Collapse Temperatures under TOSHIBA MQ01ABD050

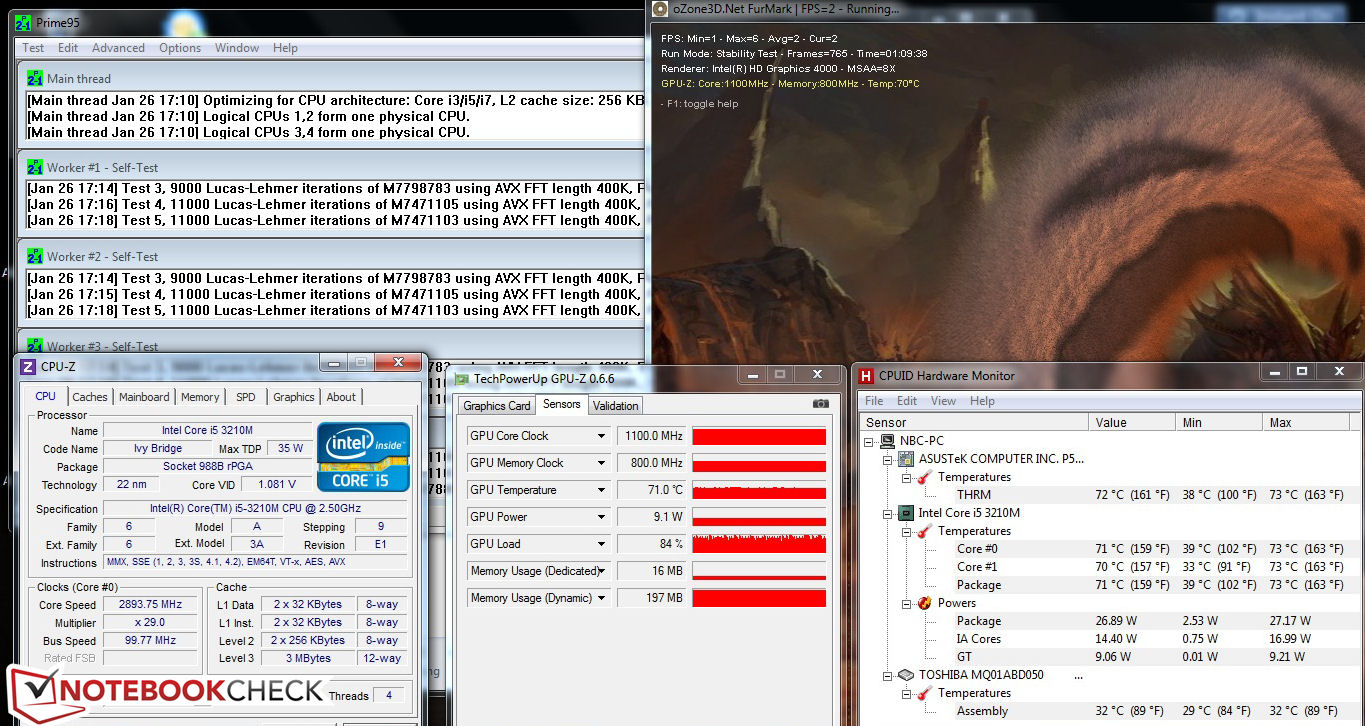click(906, 693)
